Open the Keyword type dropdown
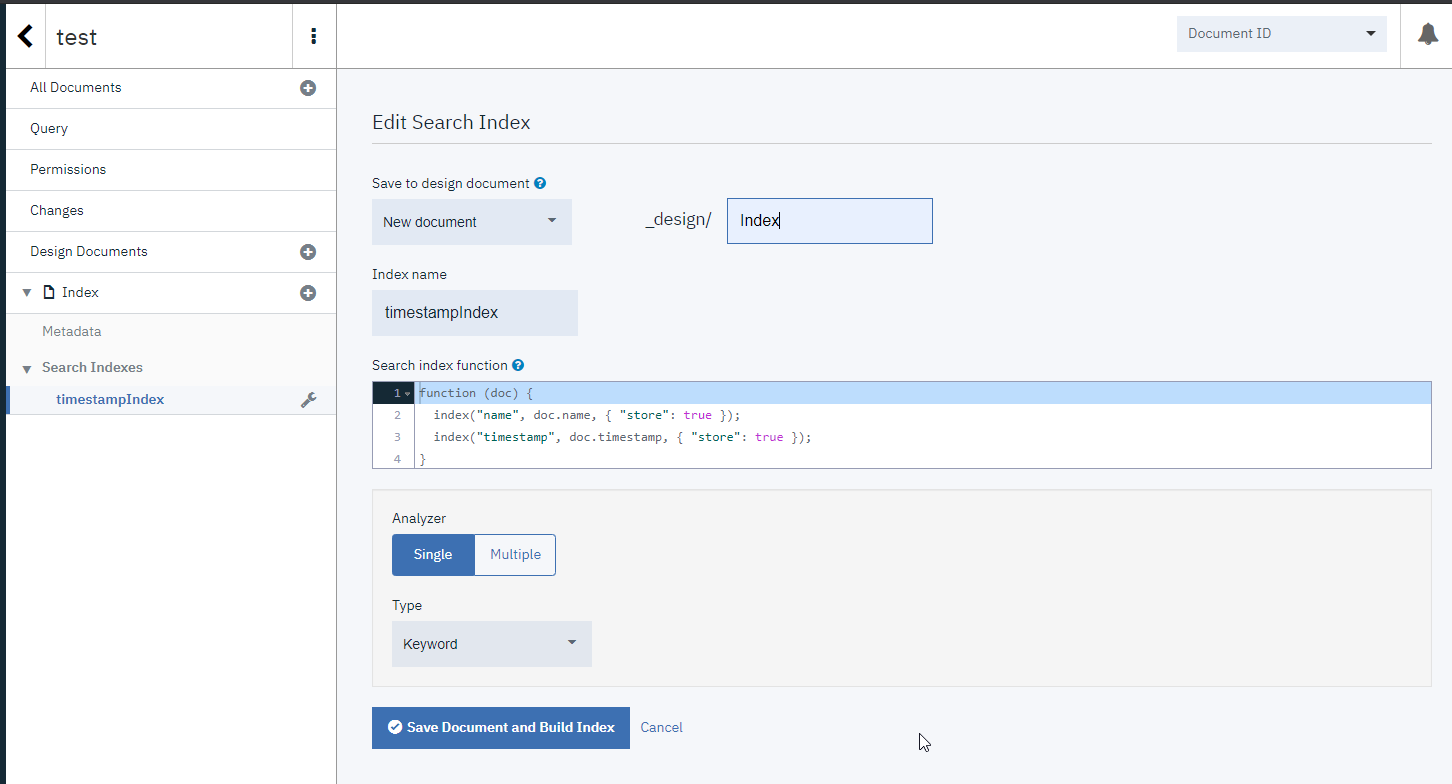The width and height of the screenshot is (1452, 784). tap(492, 644)
